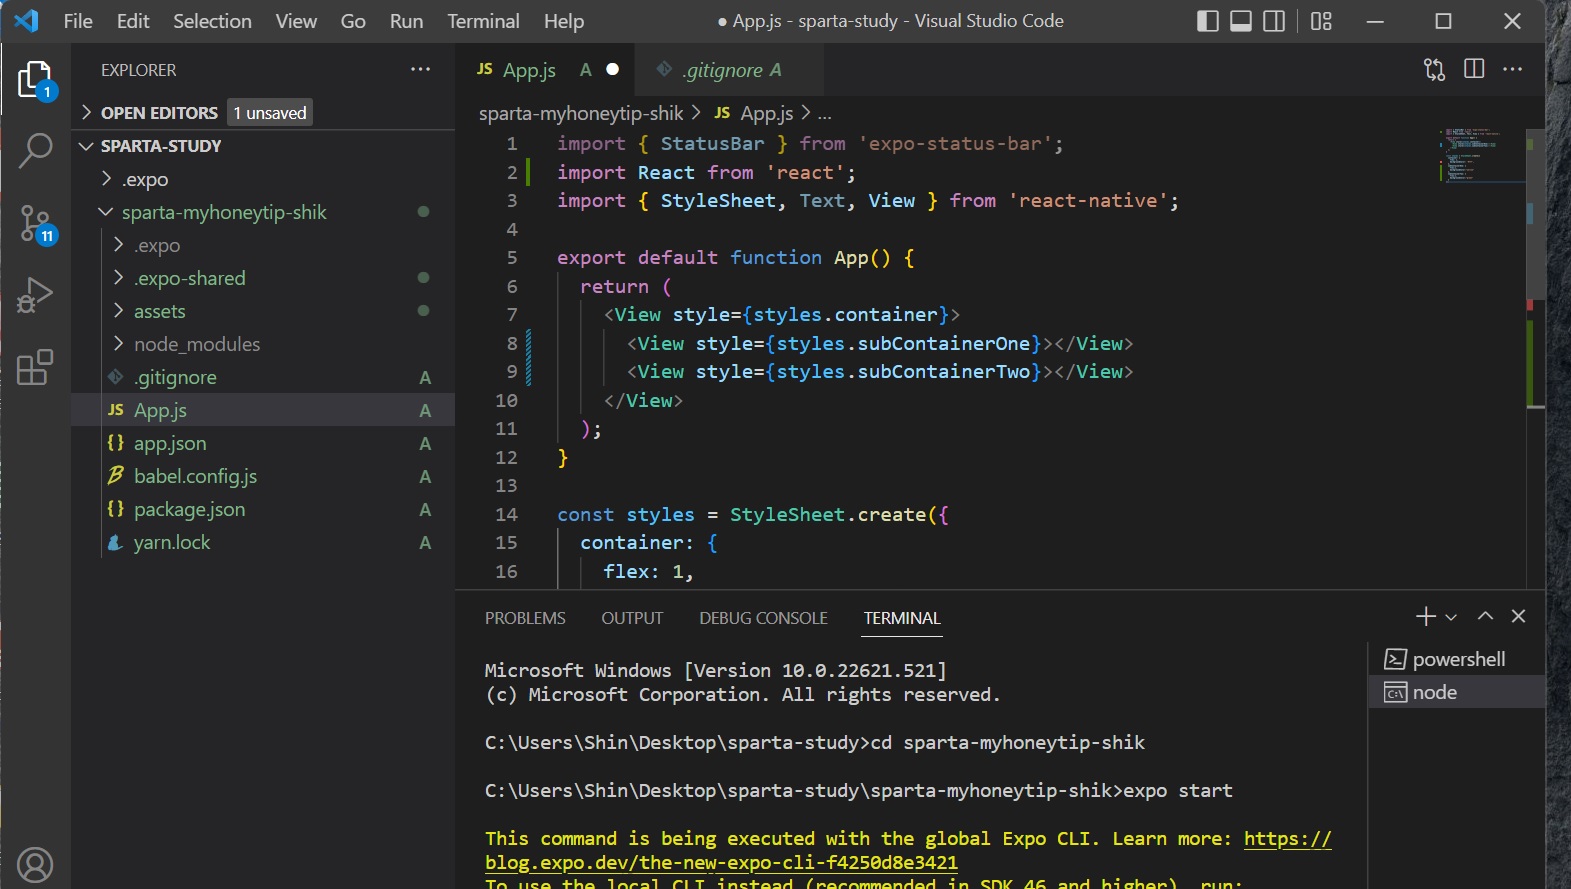Click the VS Code logo icon
Viewport: 1571px width, 889px height.
27,21
